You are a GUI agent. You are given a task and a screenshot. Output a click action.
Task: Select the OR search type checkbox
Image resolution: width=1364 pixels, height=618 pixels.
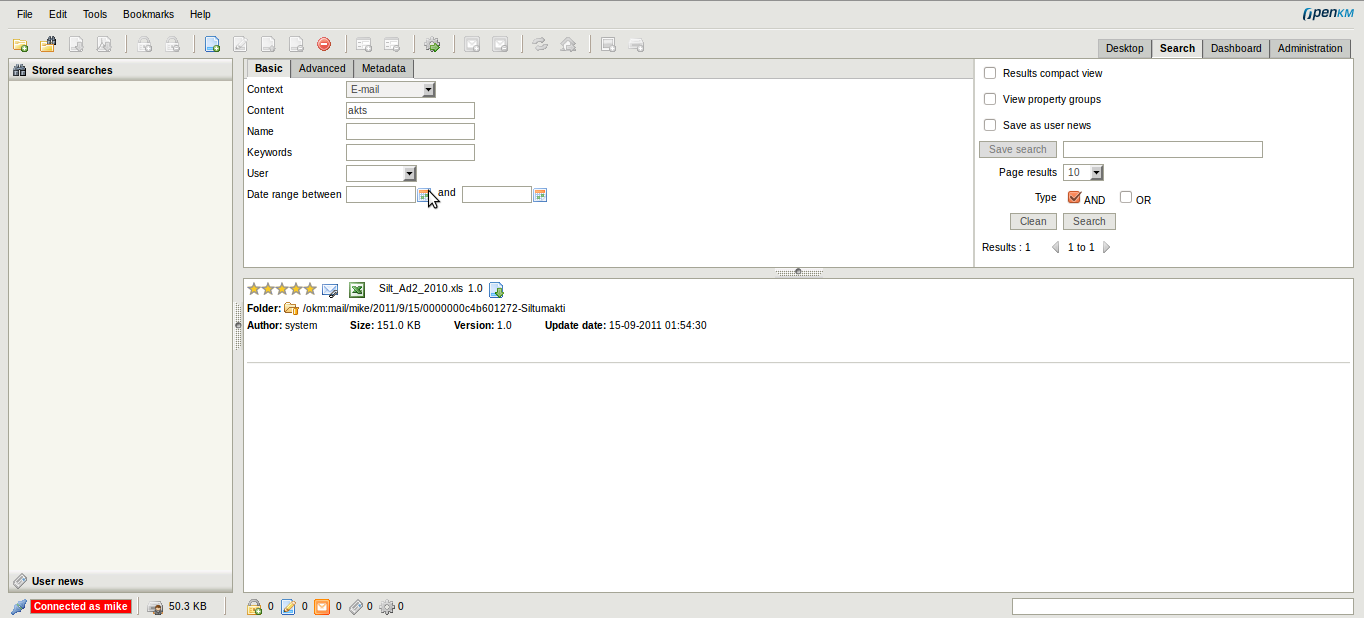(x=1126, y=198)
